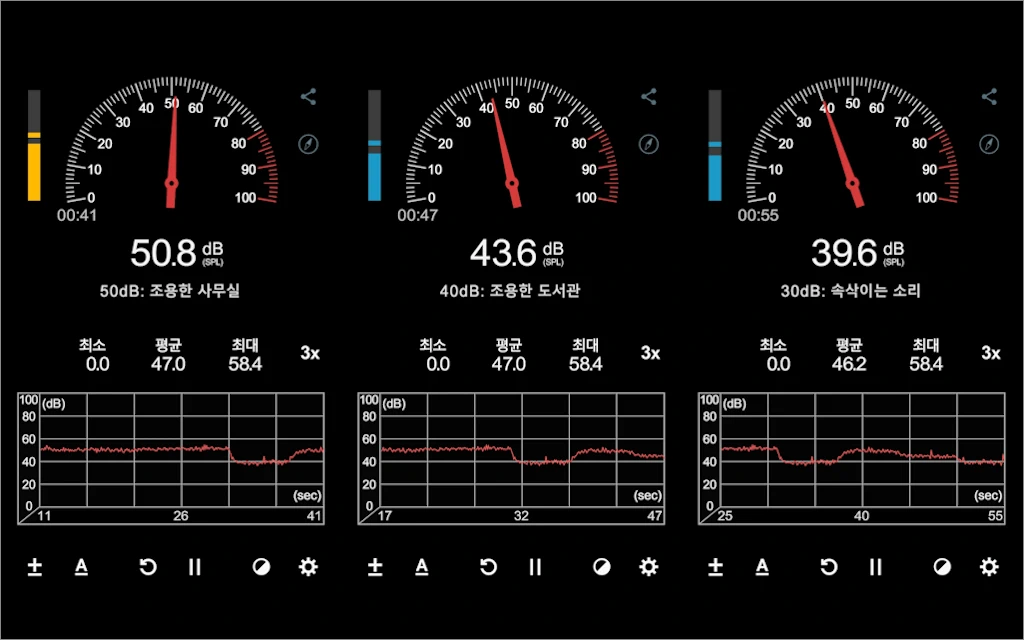Pause the meter in the 39.6 dB panel
The image size is (1024, 640).
pyautogui.click(x=875, y=567)
